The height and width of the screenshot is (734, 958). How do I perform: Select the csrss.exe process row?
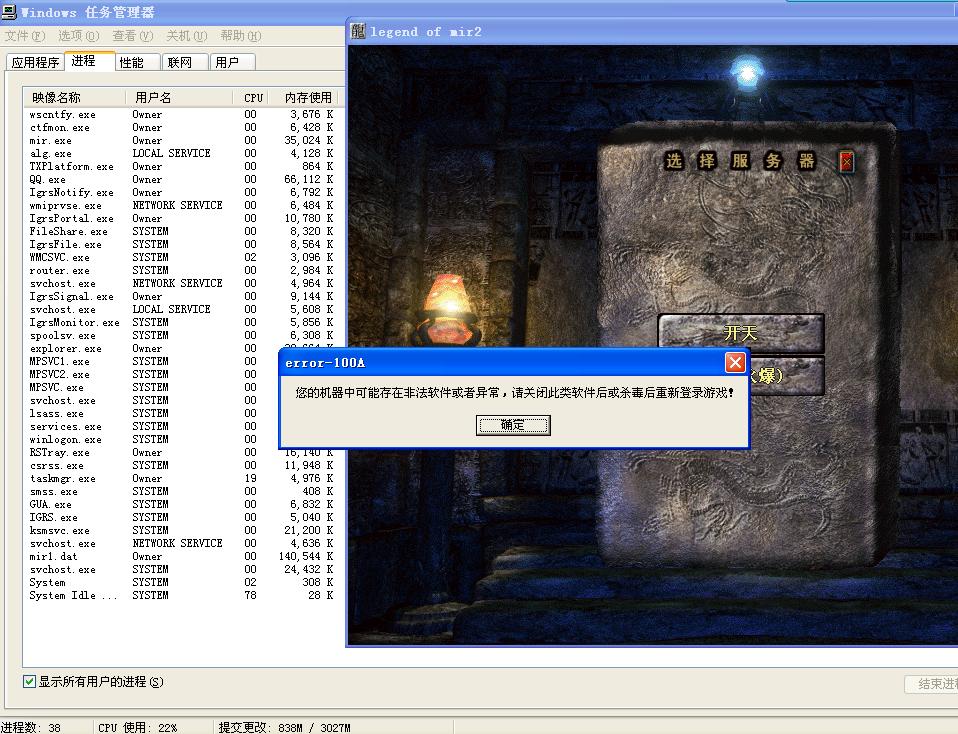click(181, 465)
